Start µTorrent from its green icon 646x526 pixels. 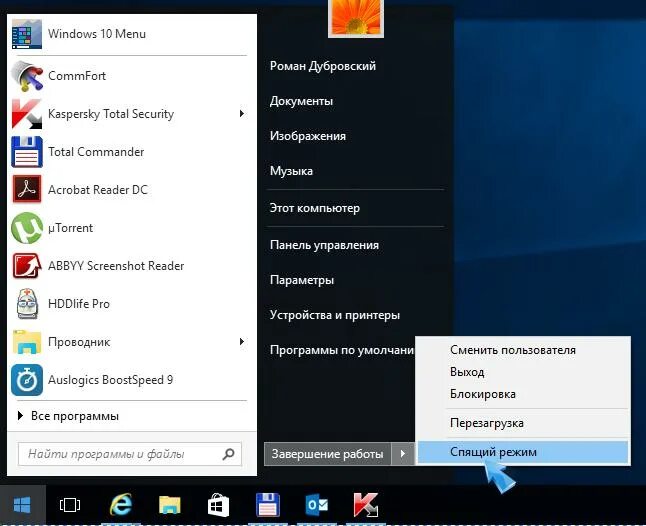pos(27,228)
